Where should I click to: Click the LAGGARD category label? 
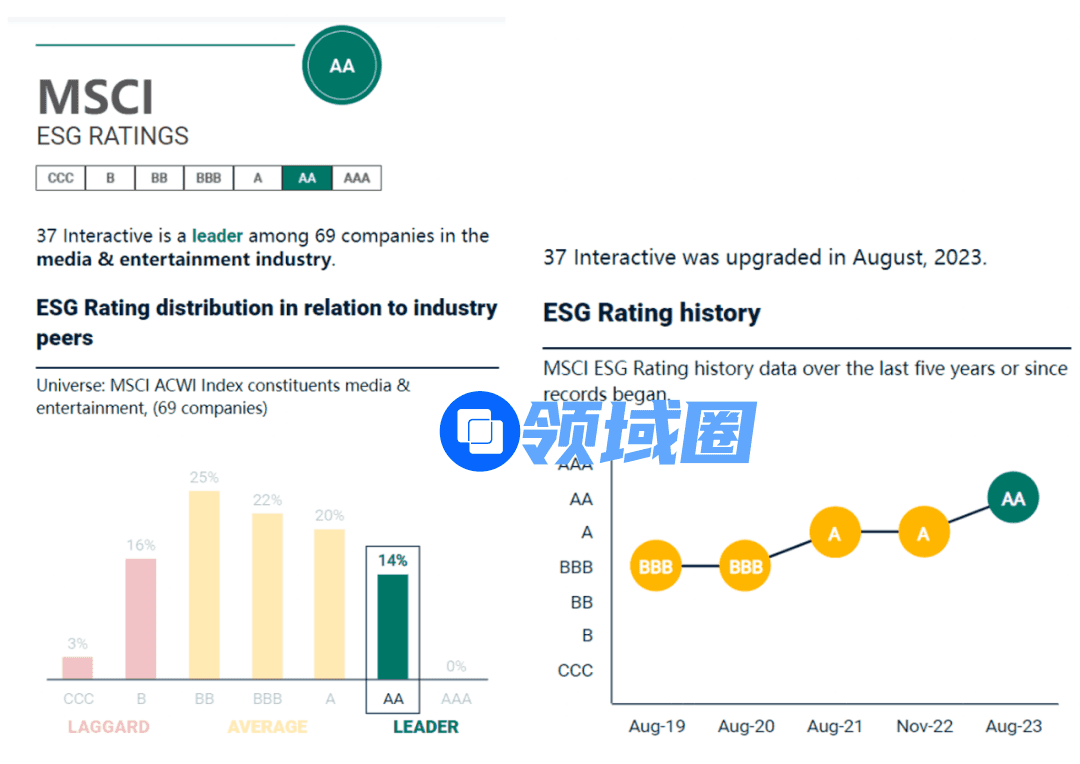109,727
